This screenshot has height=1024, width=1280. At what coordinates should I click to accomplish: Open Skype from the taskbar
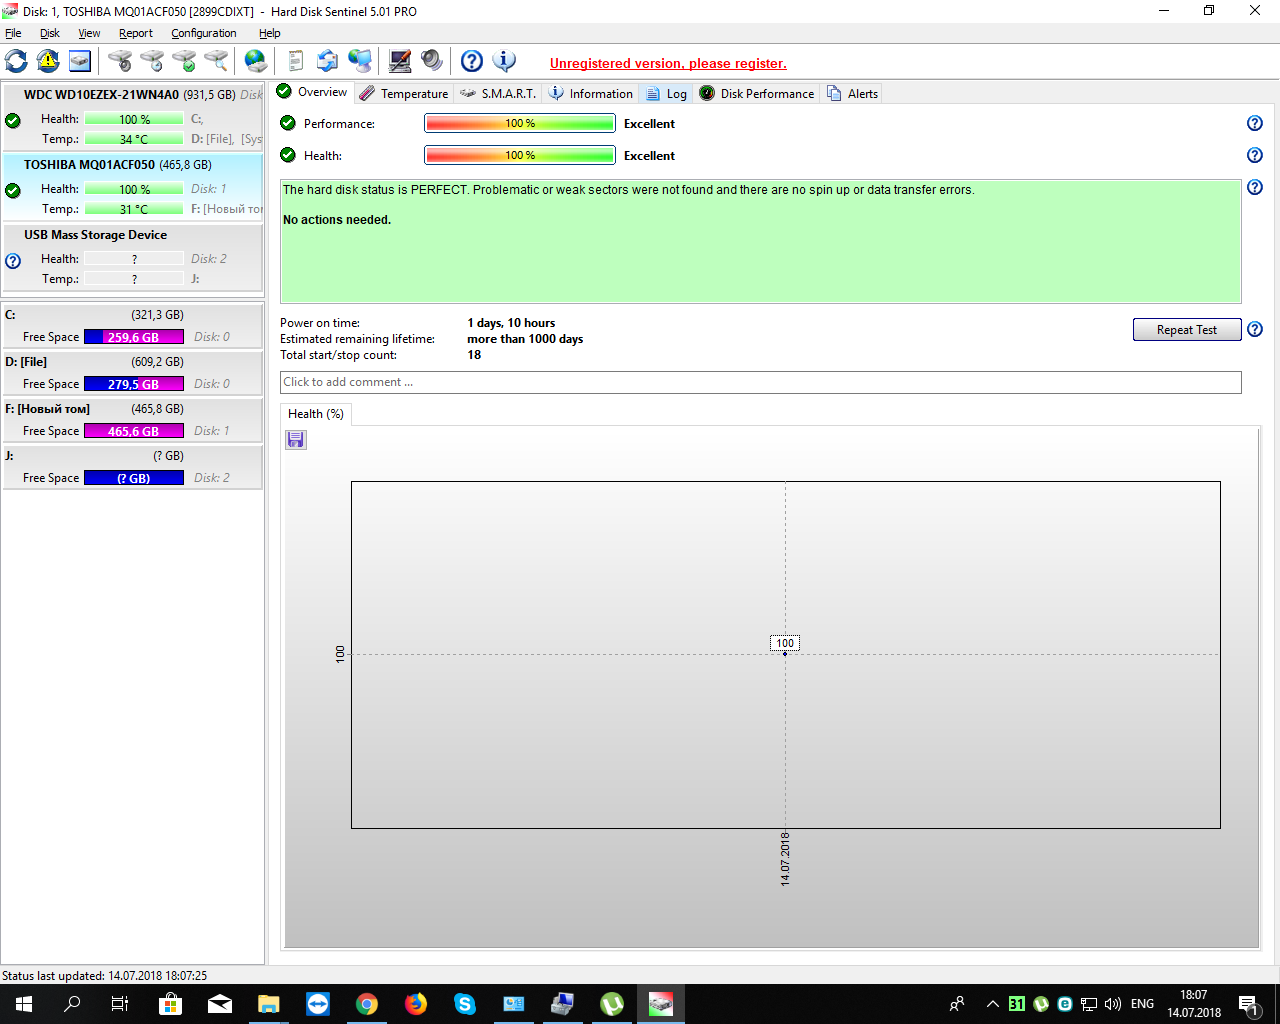(465, 1004)
